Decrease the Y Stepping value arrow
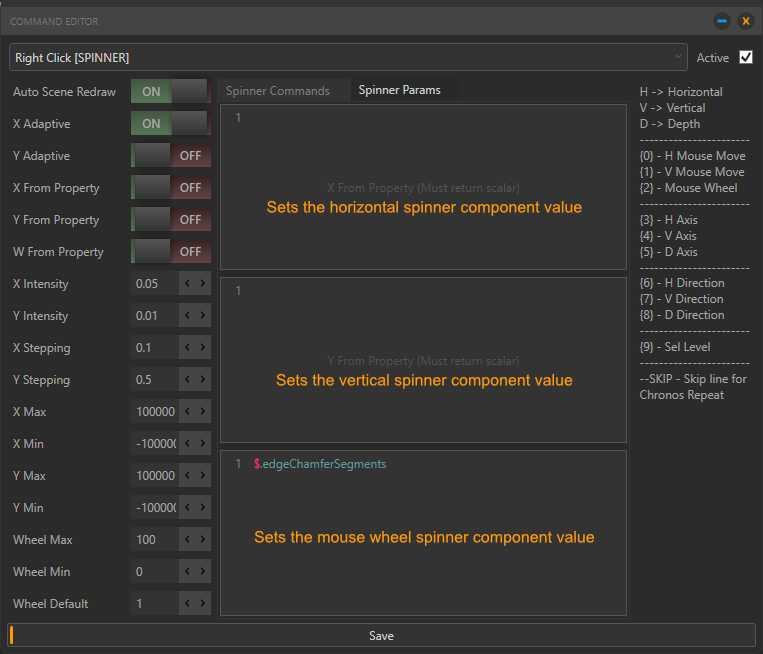763x654 pixels. coord(187,380)
